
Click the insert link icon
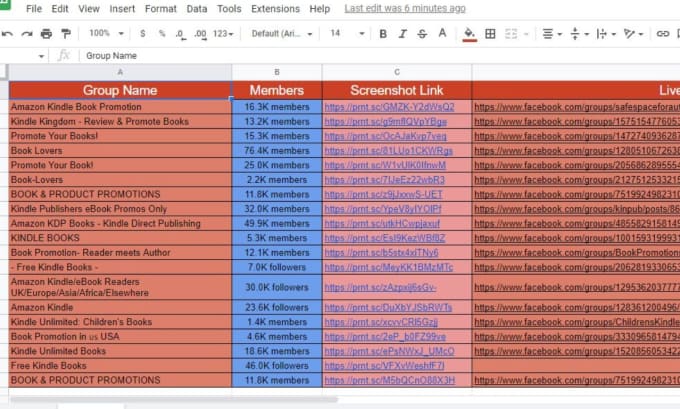point(663,33)
